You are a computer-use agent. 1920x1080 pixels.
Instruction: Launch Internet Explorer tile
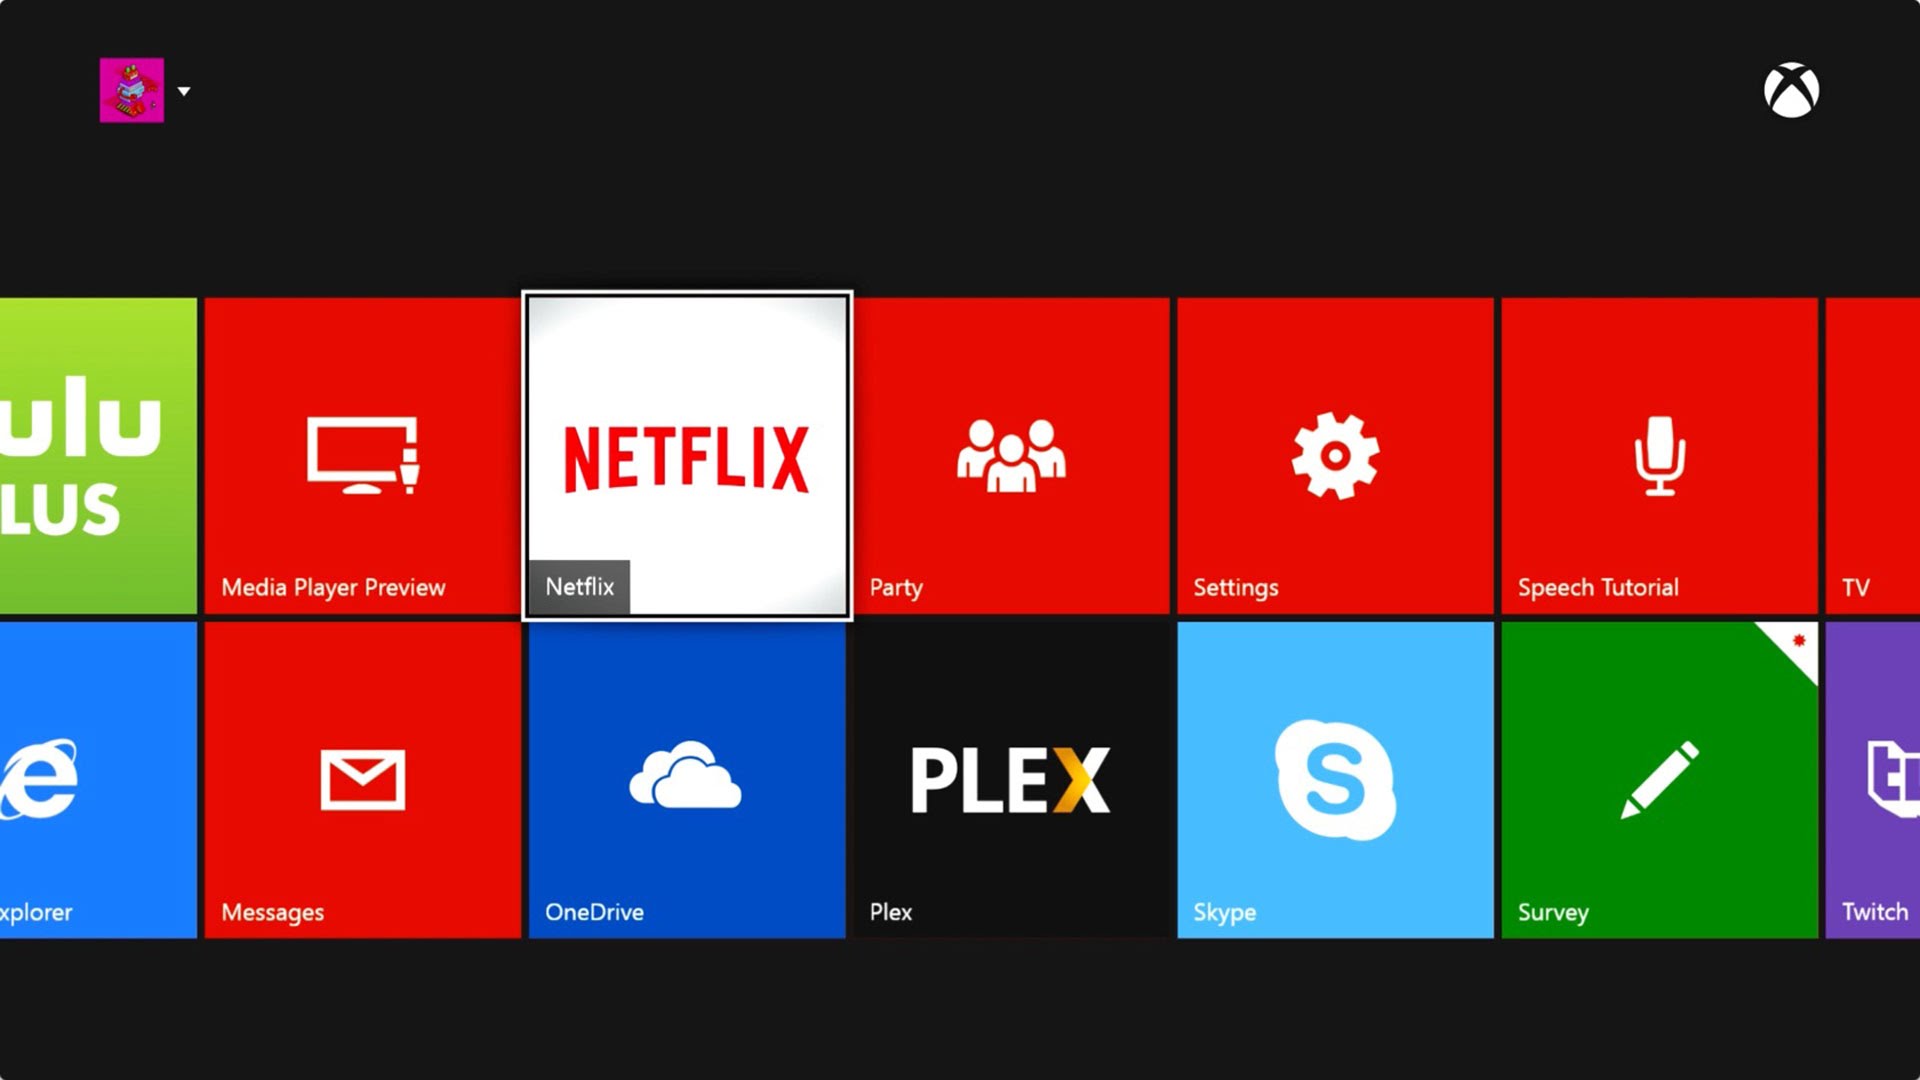click(x=98, y=780)
